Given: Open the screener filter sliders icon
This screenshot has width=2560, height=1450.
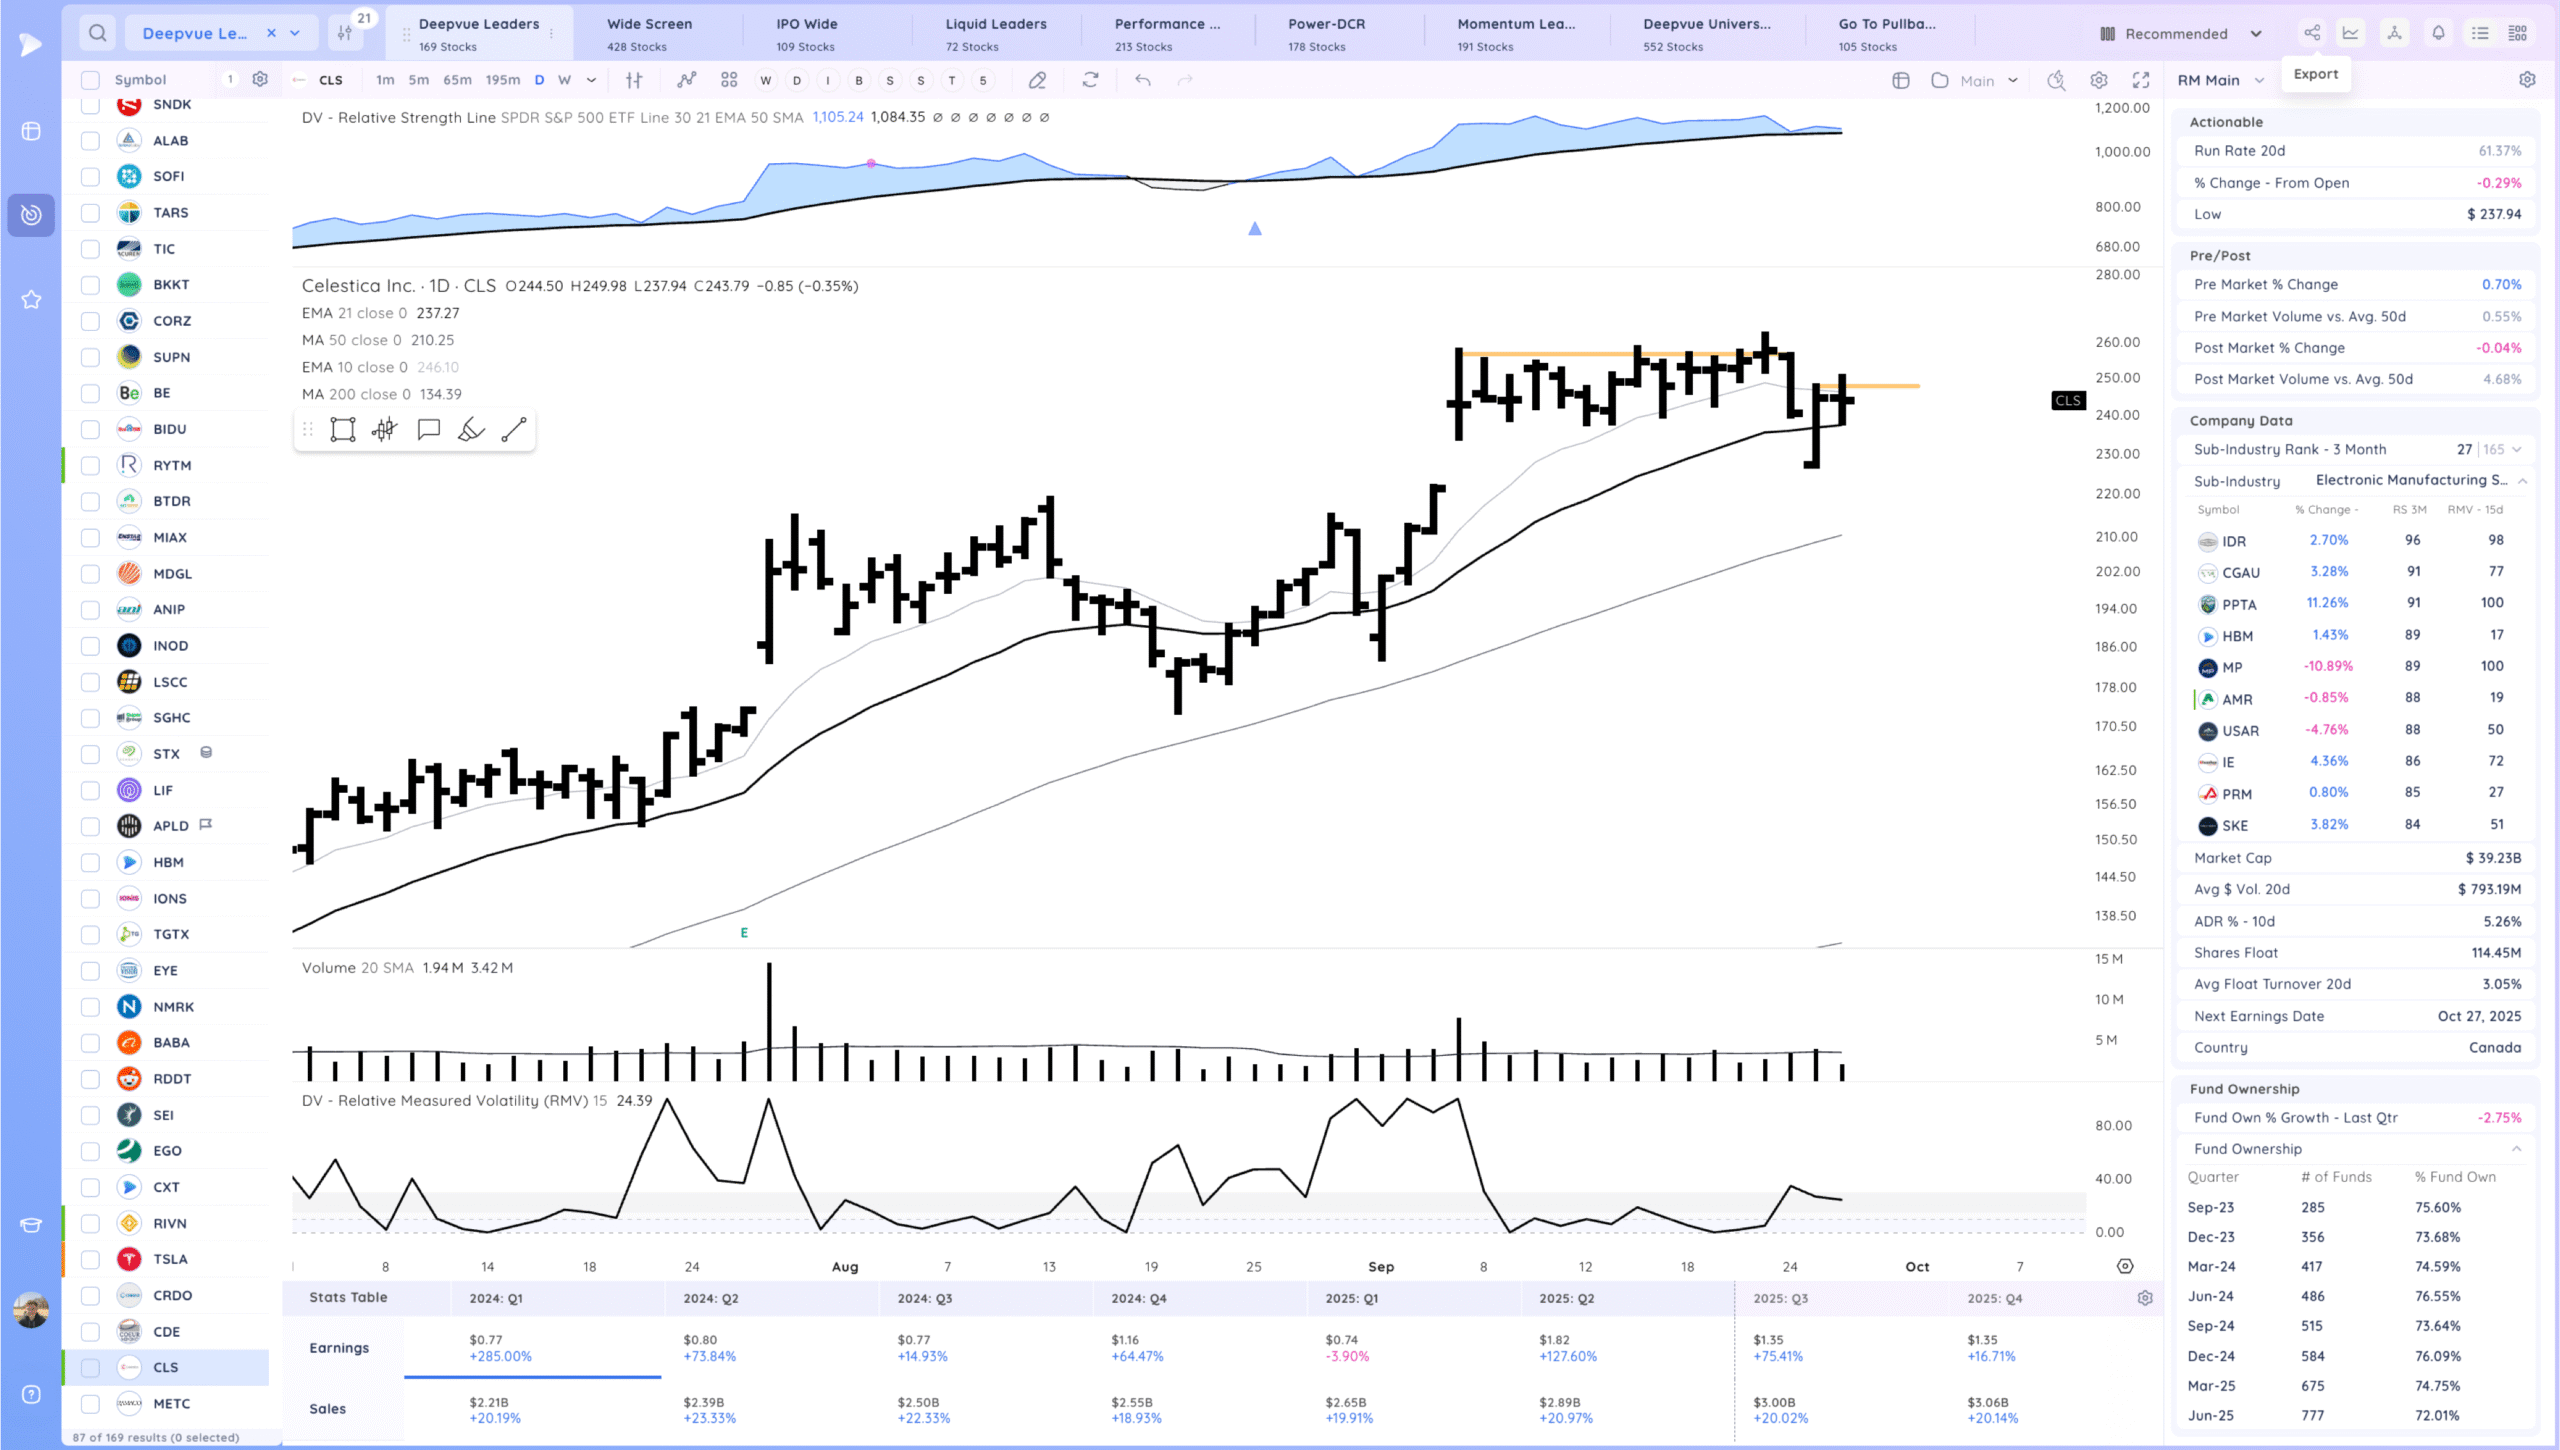Looking at the screenshot, I should [345, 33].
